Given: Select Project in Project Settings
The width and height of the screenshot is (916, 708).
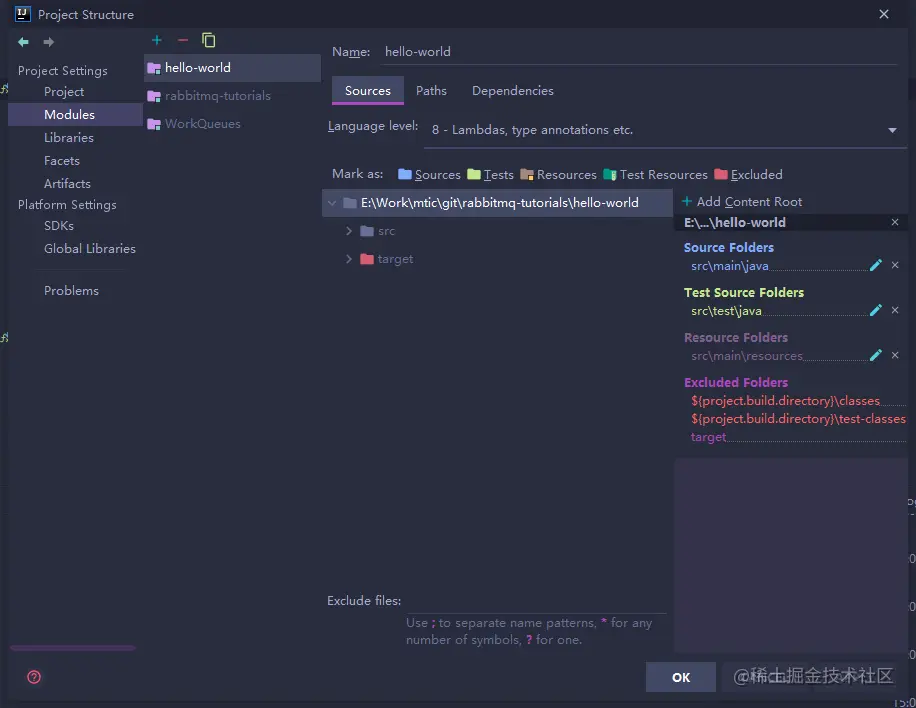Looking at the screenshot, I should point(64,92).
